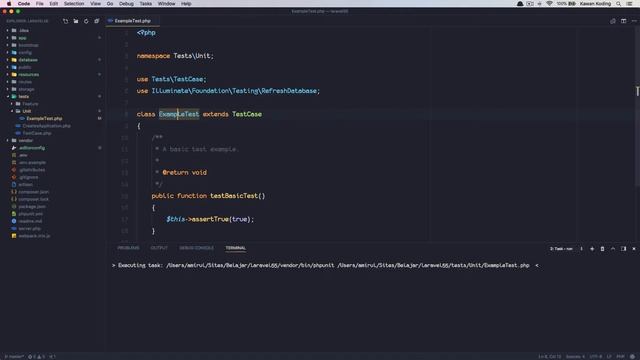Screen dimensions: 640x360
Task: Click the Spotlight search icon in menu bar
Action: click(x=619, y=4)
